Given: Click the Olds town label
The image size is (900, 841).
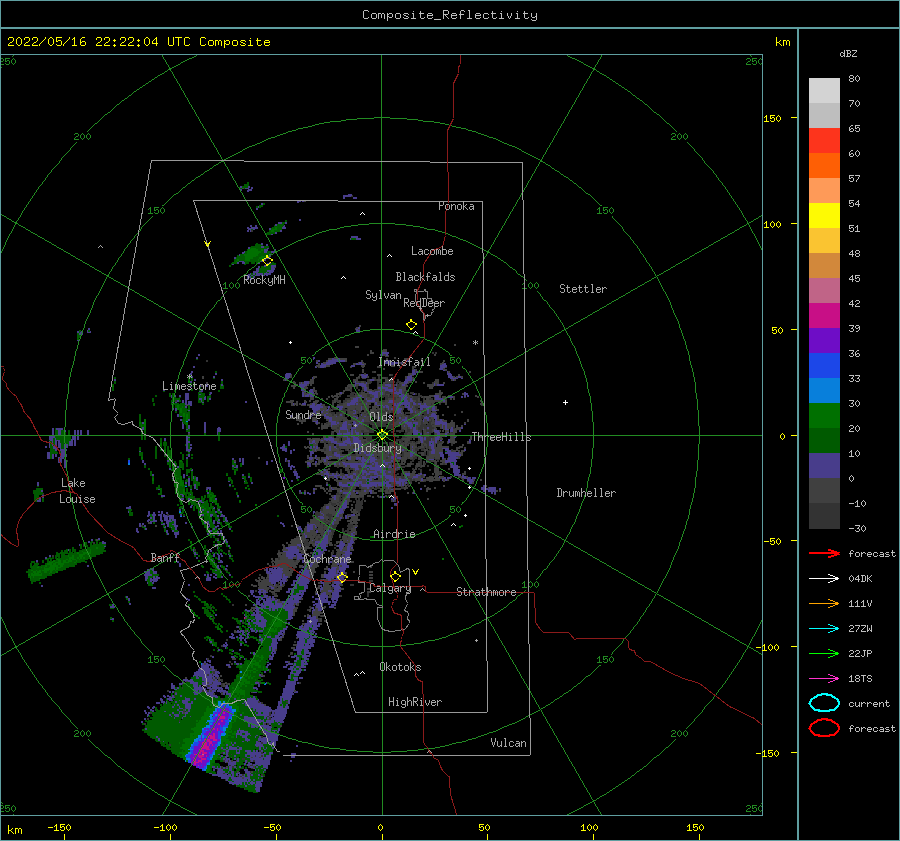Looking at the screenshot, I should coord(381,417).
